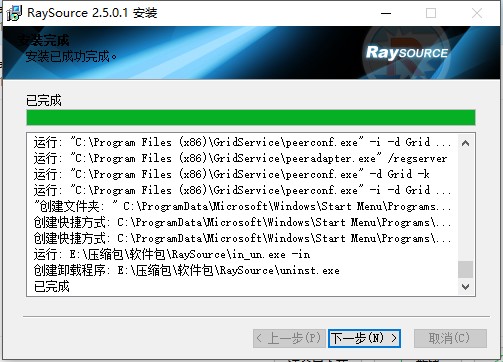Close the RaySource installer window

pyautogui.click(x=477, y=13)
